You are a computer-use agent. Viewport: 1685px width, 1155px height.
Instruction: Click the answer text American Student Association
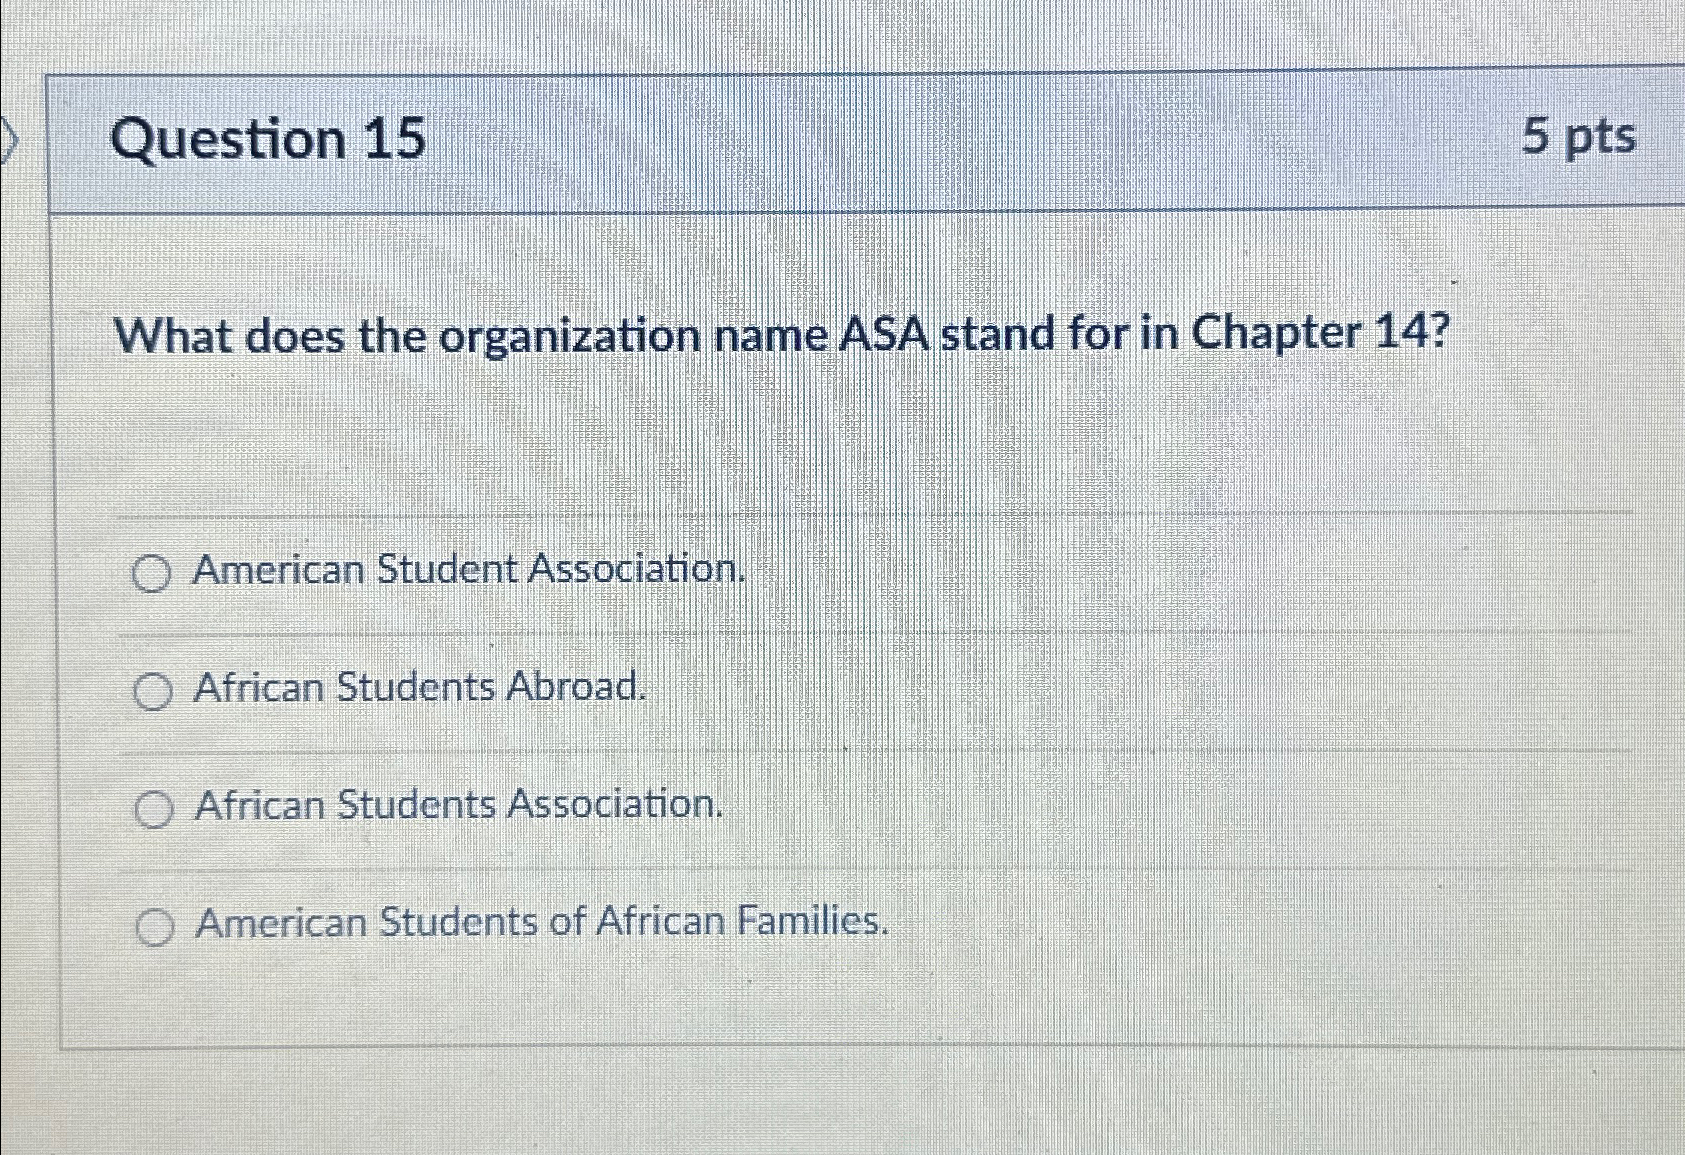(470, 570)
